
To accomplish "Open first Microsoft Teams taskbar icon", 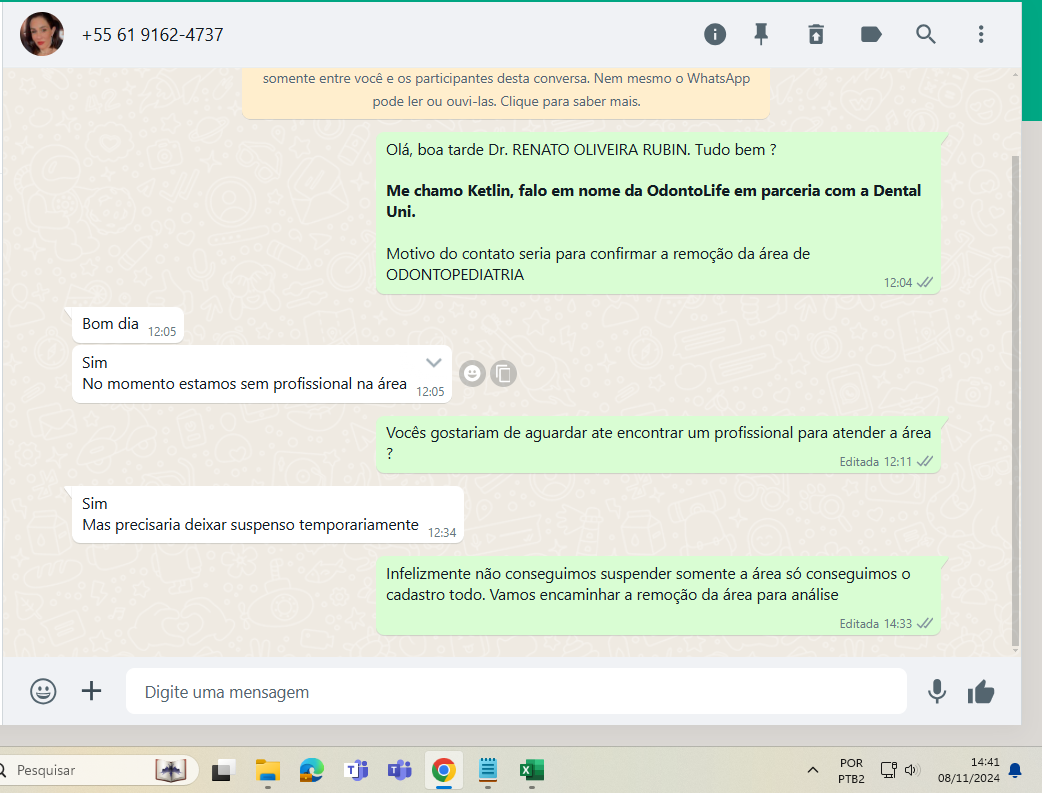I will 356,770.
